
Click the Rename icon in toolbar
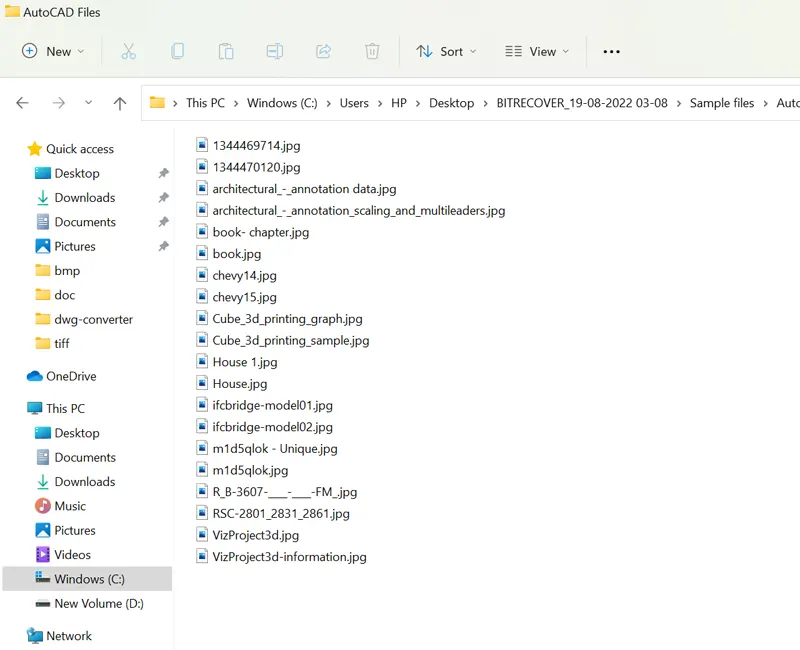[275, 51]
